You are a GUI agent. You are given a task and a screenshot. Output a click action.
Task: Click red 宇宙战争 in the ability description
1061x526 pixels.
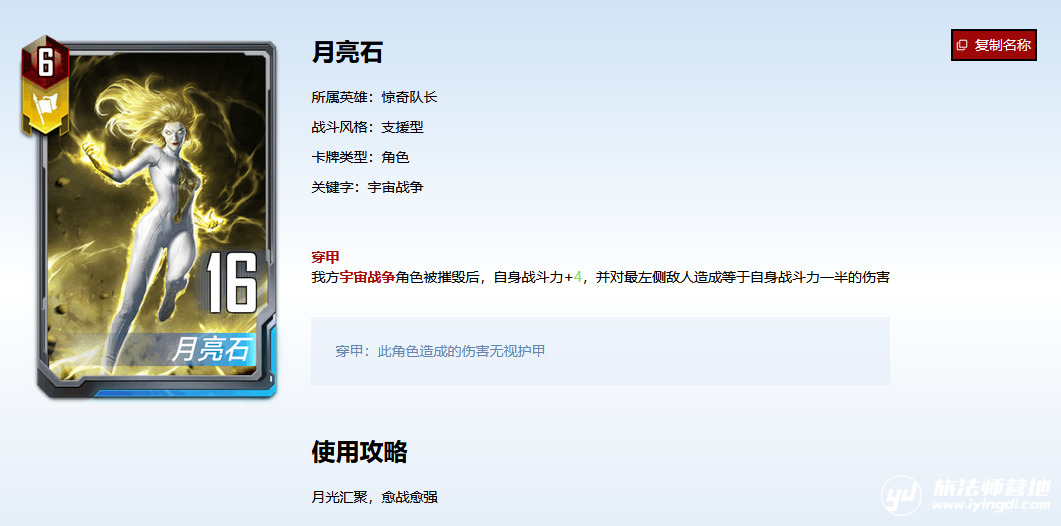coord(367,277)
